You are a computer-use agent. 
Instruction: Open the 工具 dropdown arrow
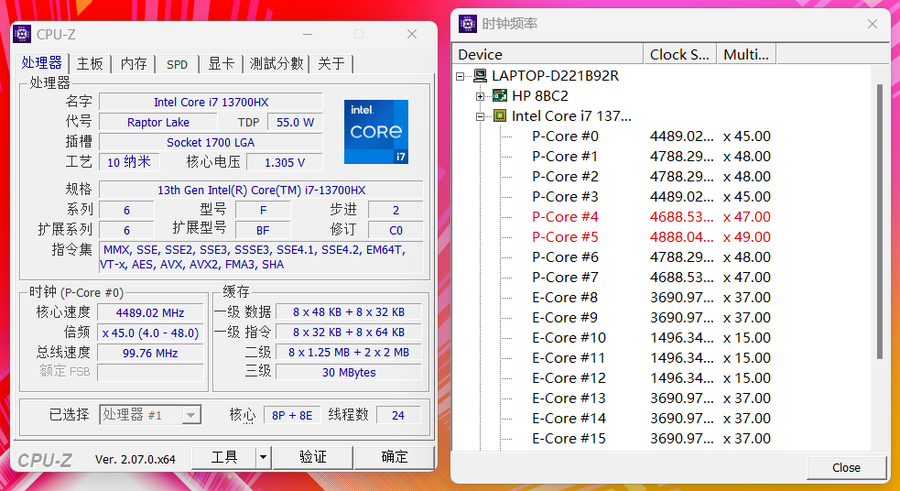[x=263, y=457]
